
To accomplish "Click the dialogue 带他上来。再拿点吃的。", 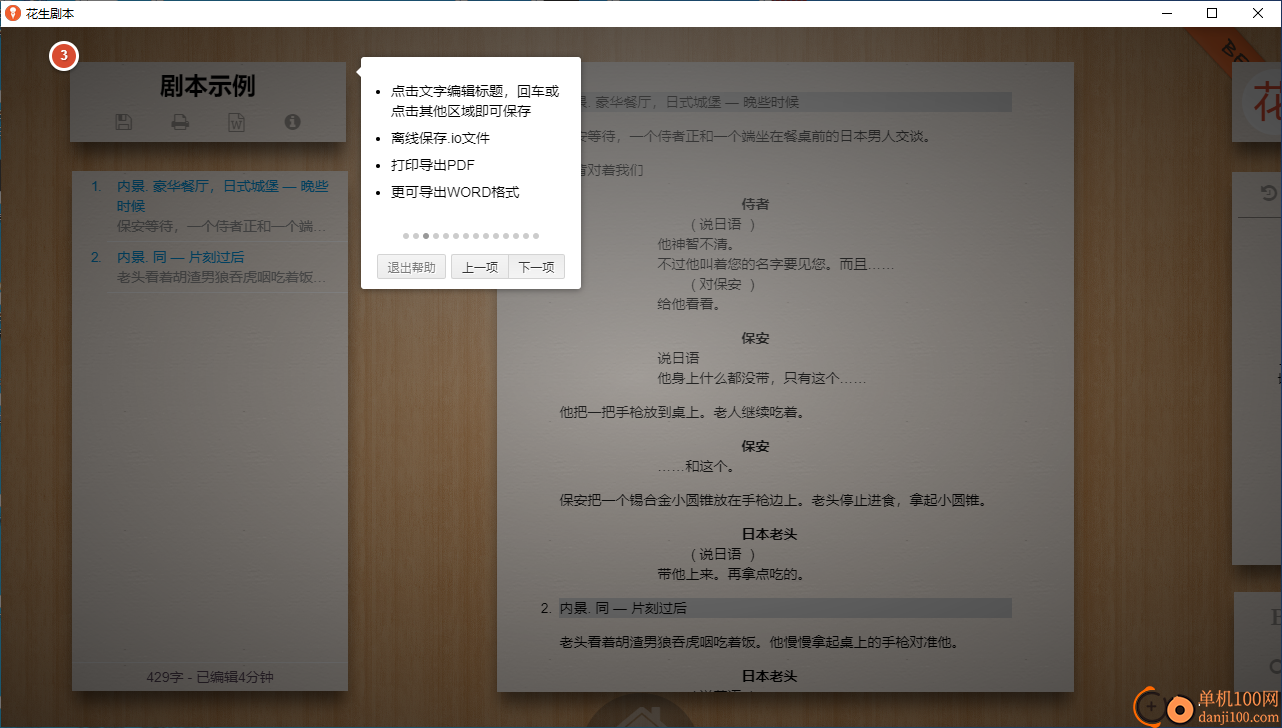I will 731,574.
